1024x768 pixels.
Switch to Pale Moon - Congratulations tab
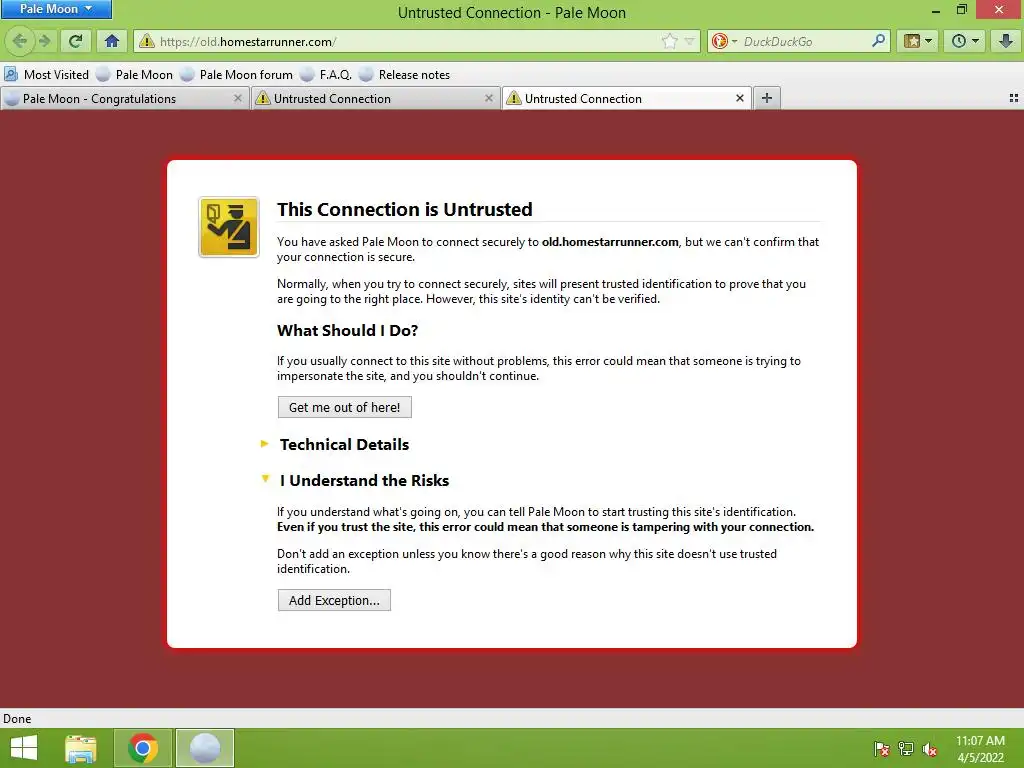point(124,99)
